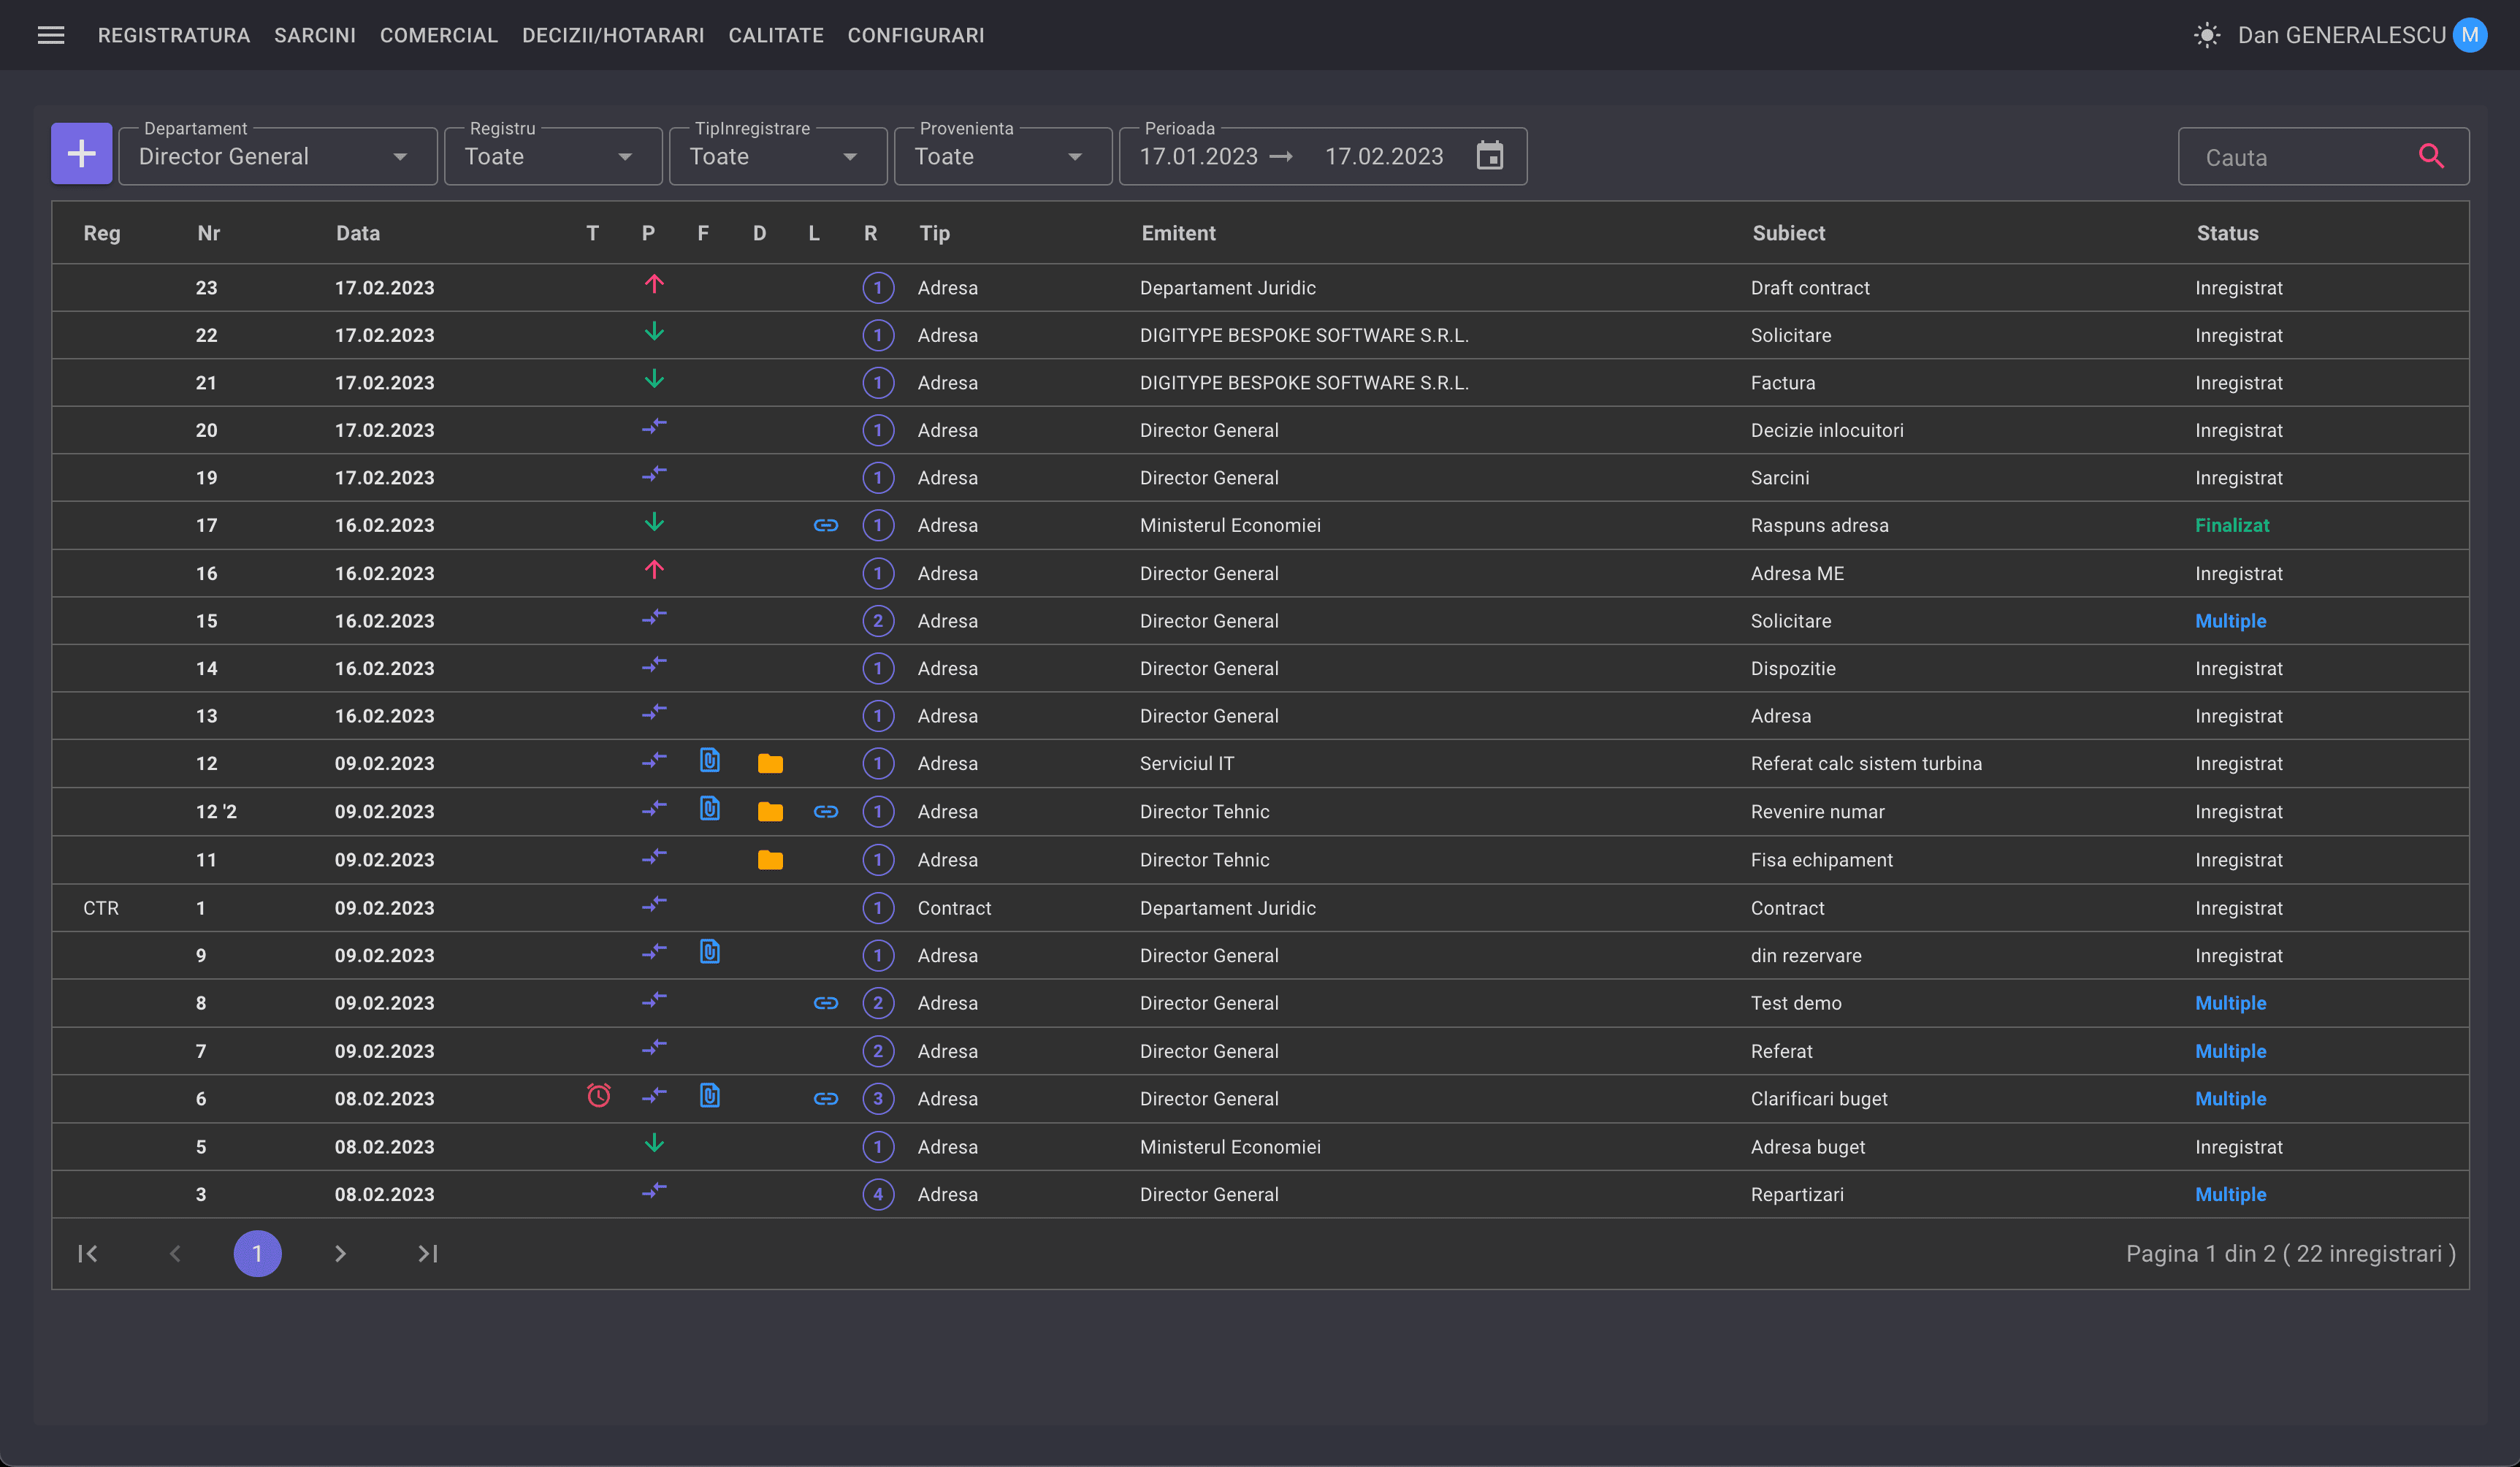
Task: Toggle the light/dark theme sun icon
Action: point(2207,35)
